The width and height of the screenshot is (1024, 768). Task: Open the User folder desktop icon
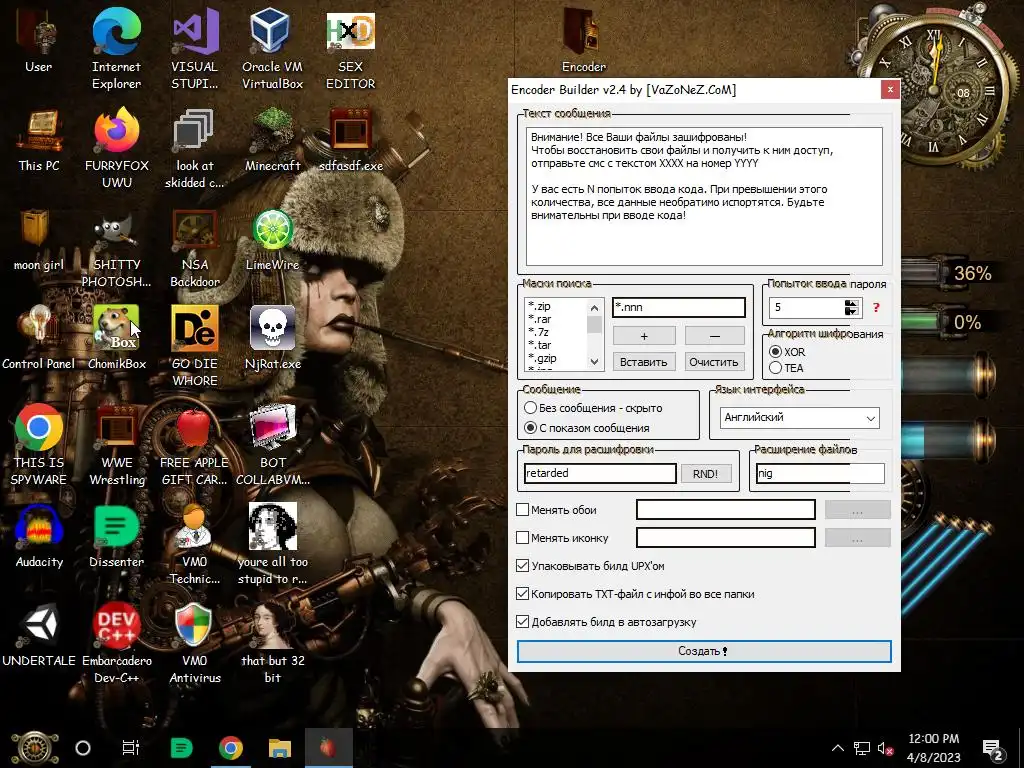pos(38,40)
